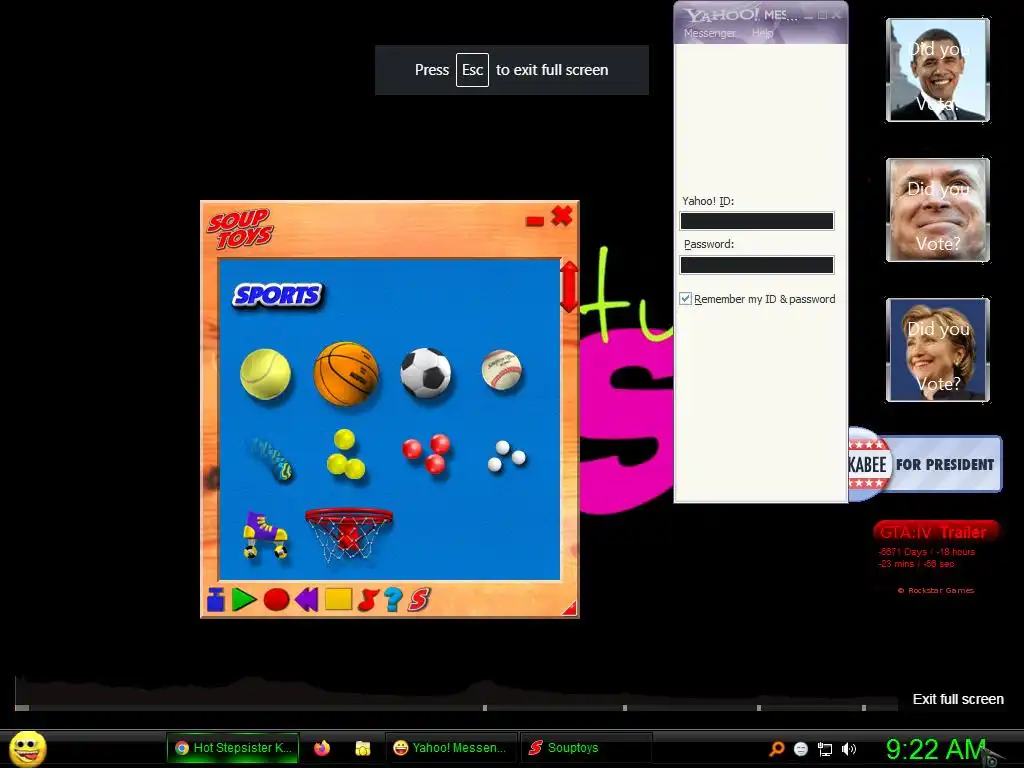Pick the tennis ball toy
This screenshot has height=768, width=1024.
tap(265, 374)
